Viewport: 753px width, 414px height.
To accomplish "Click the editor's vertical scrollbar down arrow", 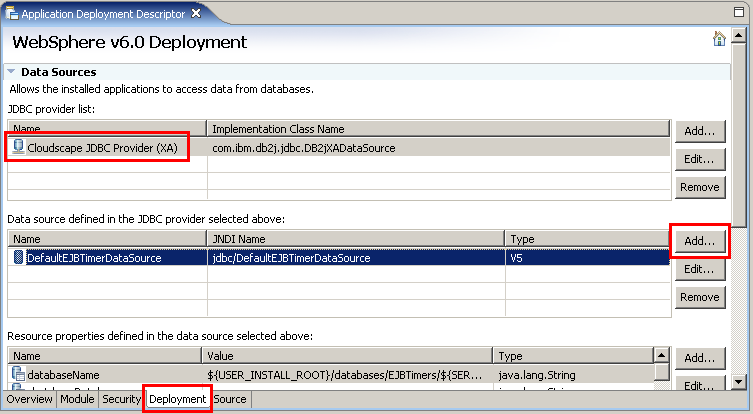I will pos(739,382).
